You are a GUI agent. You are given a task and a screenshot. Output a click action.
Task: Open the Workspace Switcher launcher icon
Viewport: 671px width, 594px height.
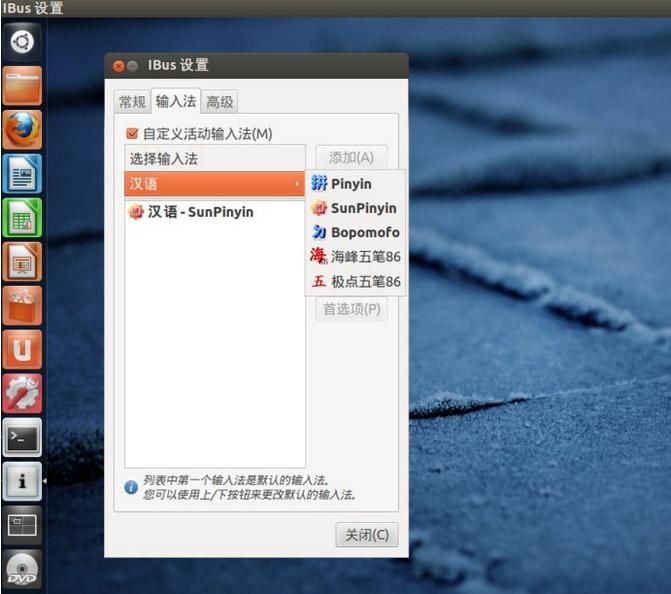[x=22, y=526]
